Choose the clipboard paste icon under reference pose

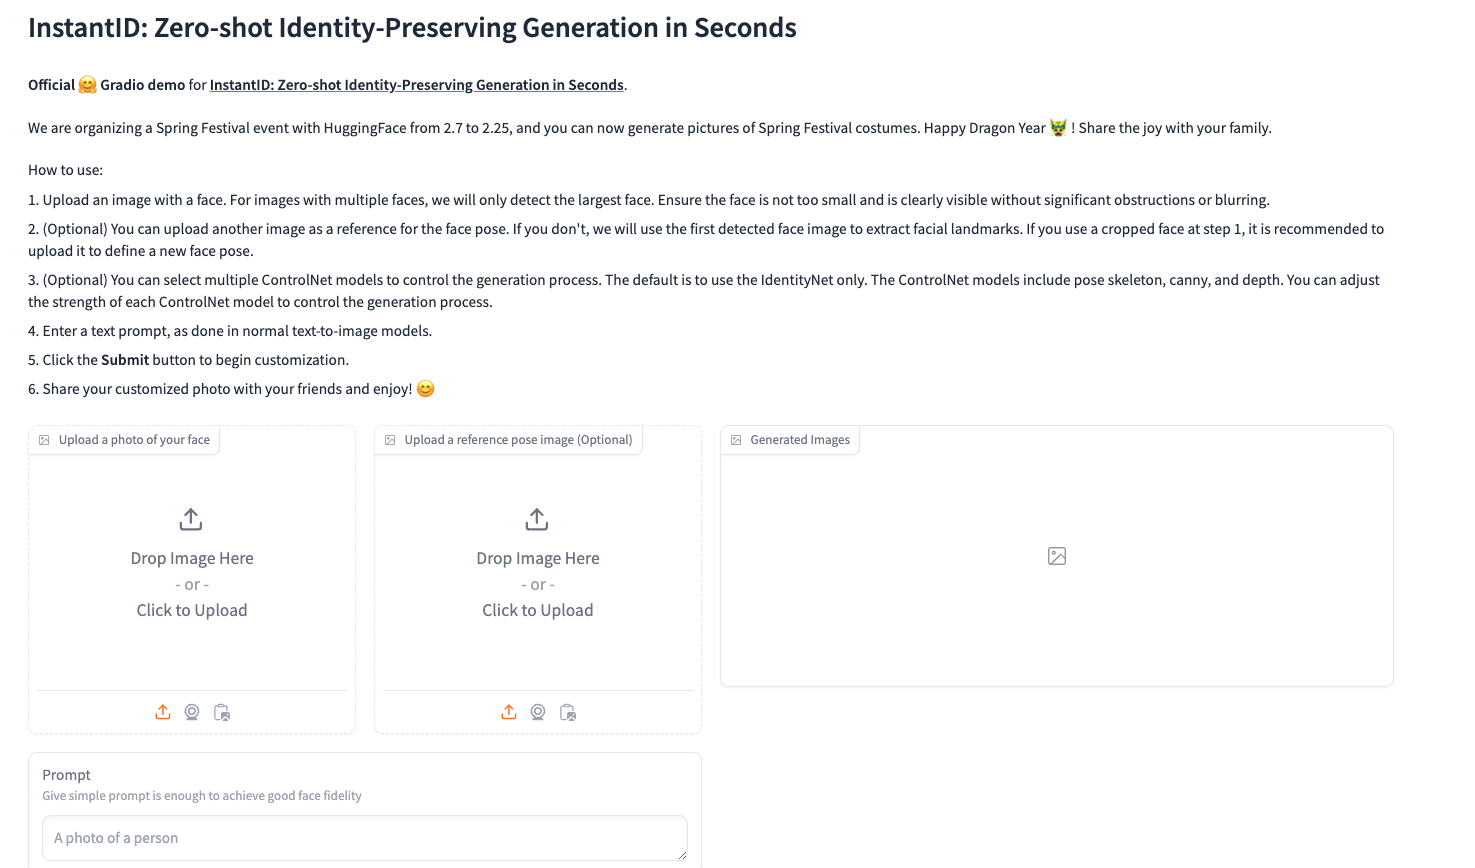click(x=568, y=712)
